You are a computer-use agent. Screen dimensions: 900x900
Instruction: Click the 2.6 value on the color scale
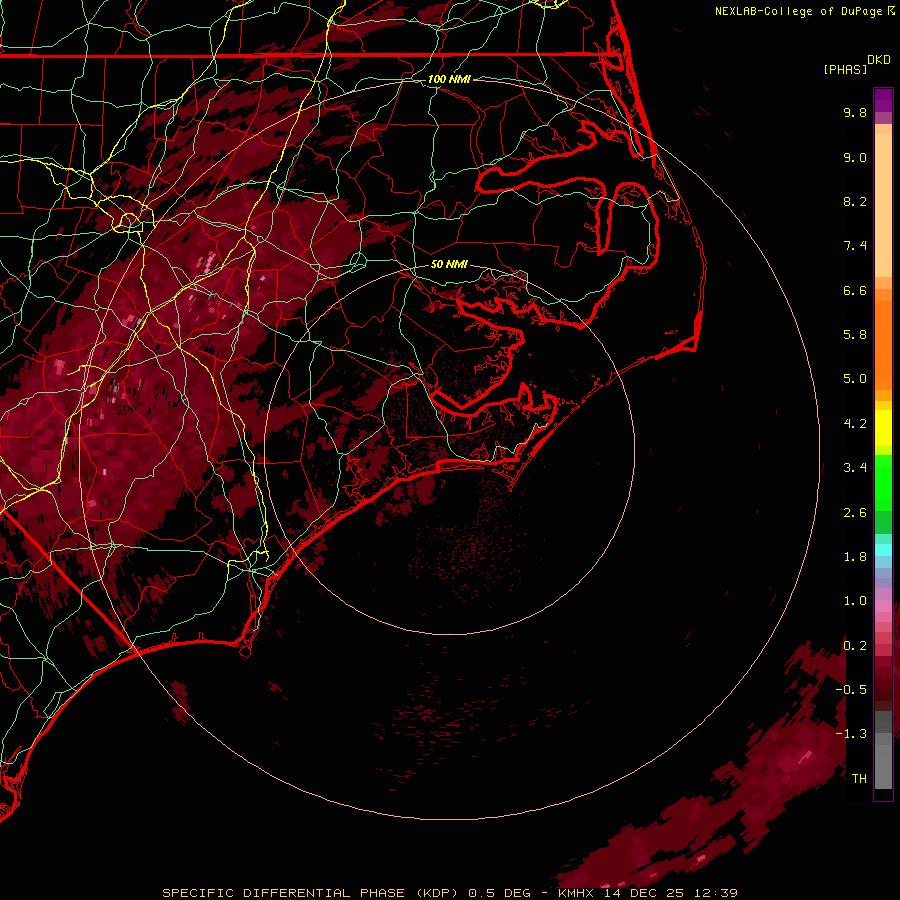click(x=855, y=513)
